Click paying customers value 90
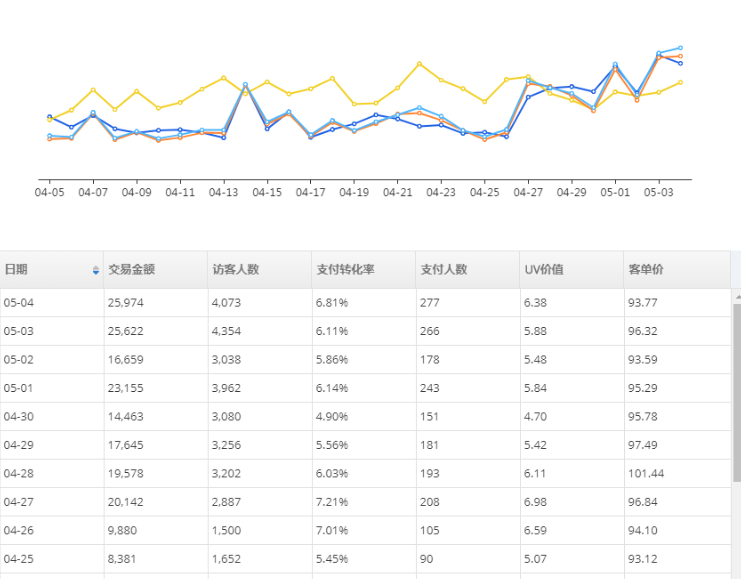741x579 pixels. (x=426, y=559)
